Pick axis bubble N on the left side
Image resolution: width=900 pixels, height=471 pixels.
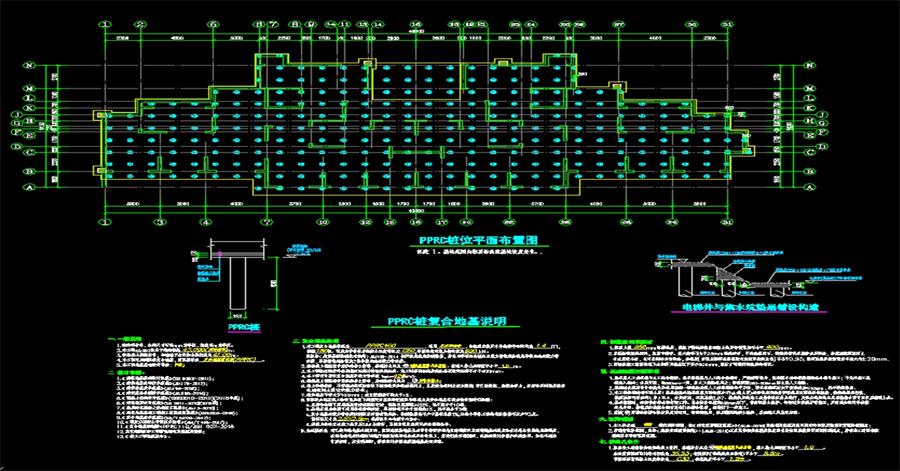point(31,67)
